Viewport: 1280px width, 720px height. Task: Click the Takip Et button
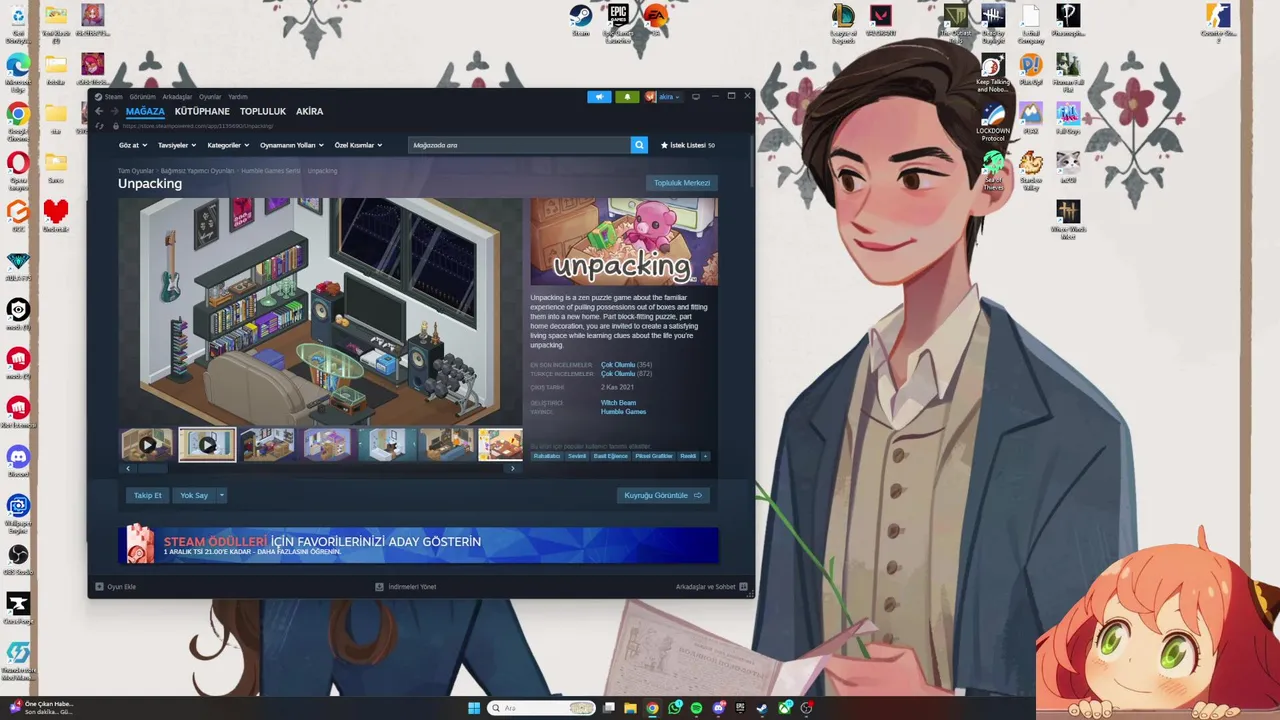(x=148, y=495)
